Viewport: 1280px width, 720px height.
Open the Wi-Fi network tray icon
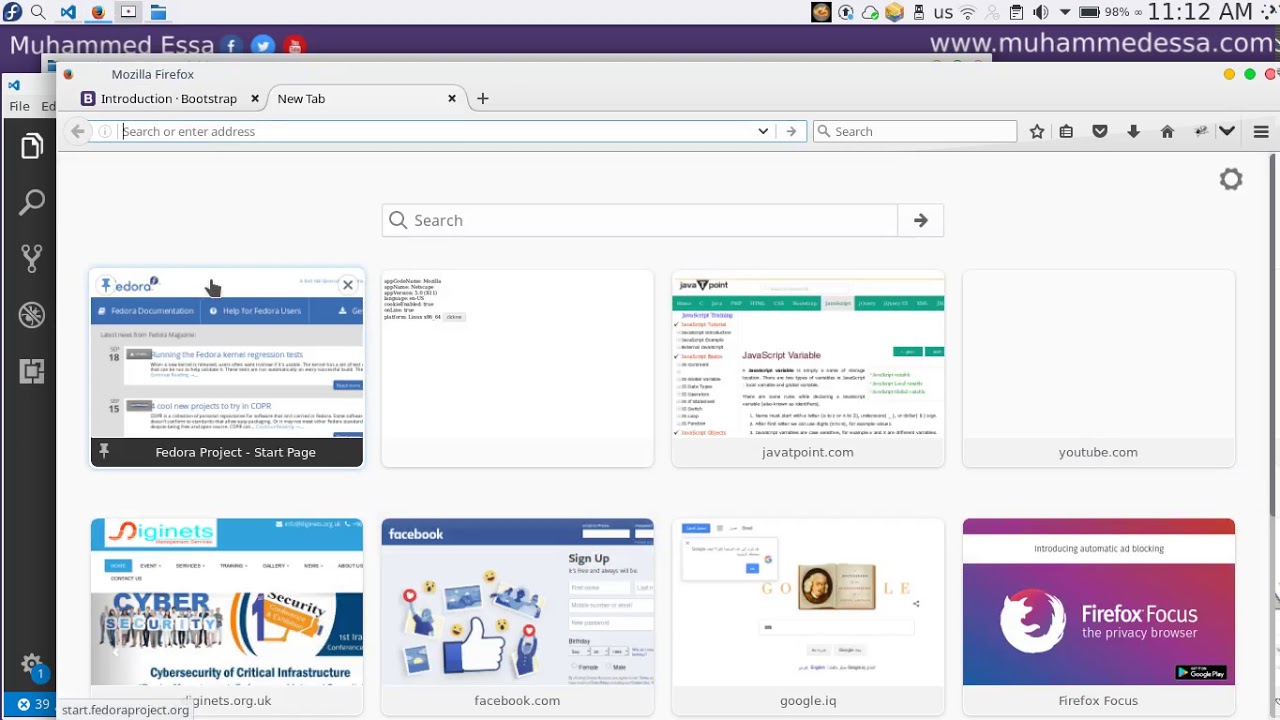click(x=967, y=13)
